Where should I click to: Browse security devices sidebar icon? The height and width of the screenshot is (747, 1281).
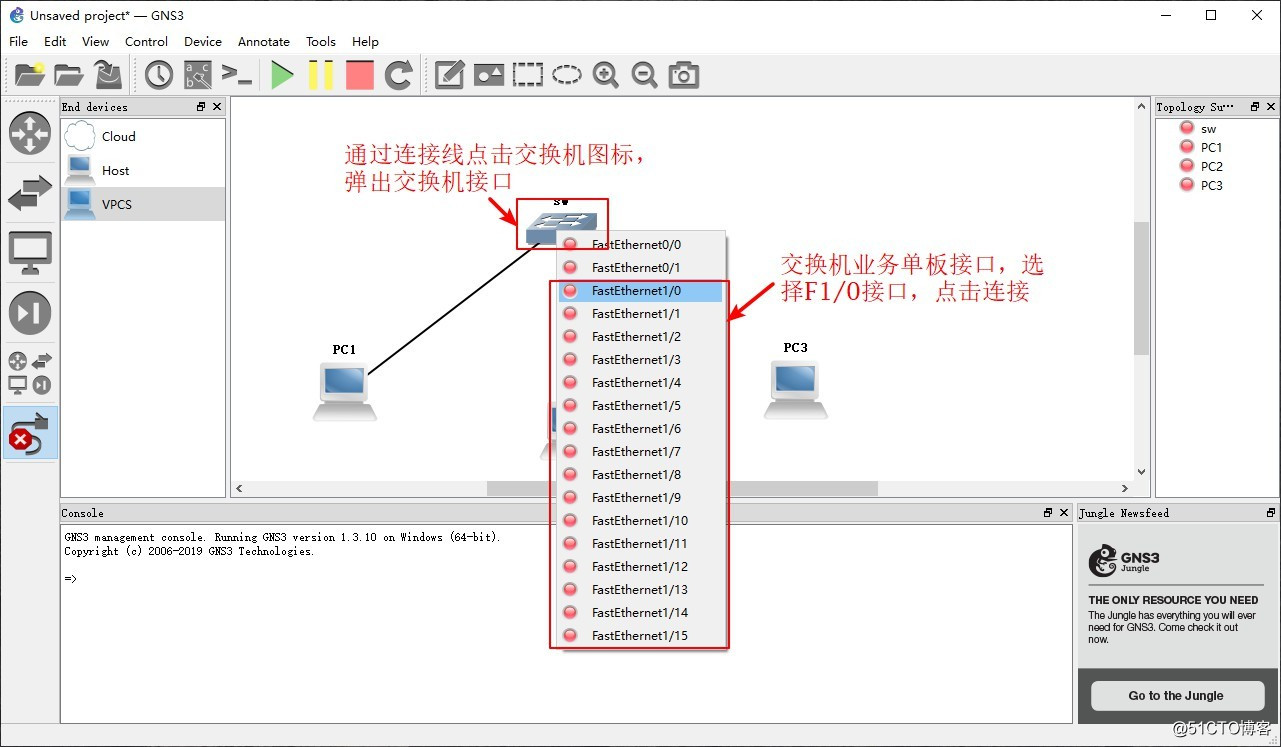pos(30,313)
